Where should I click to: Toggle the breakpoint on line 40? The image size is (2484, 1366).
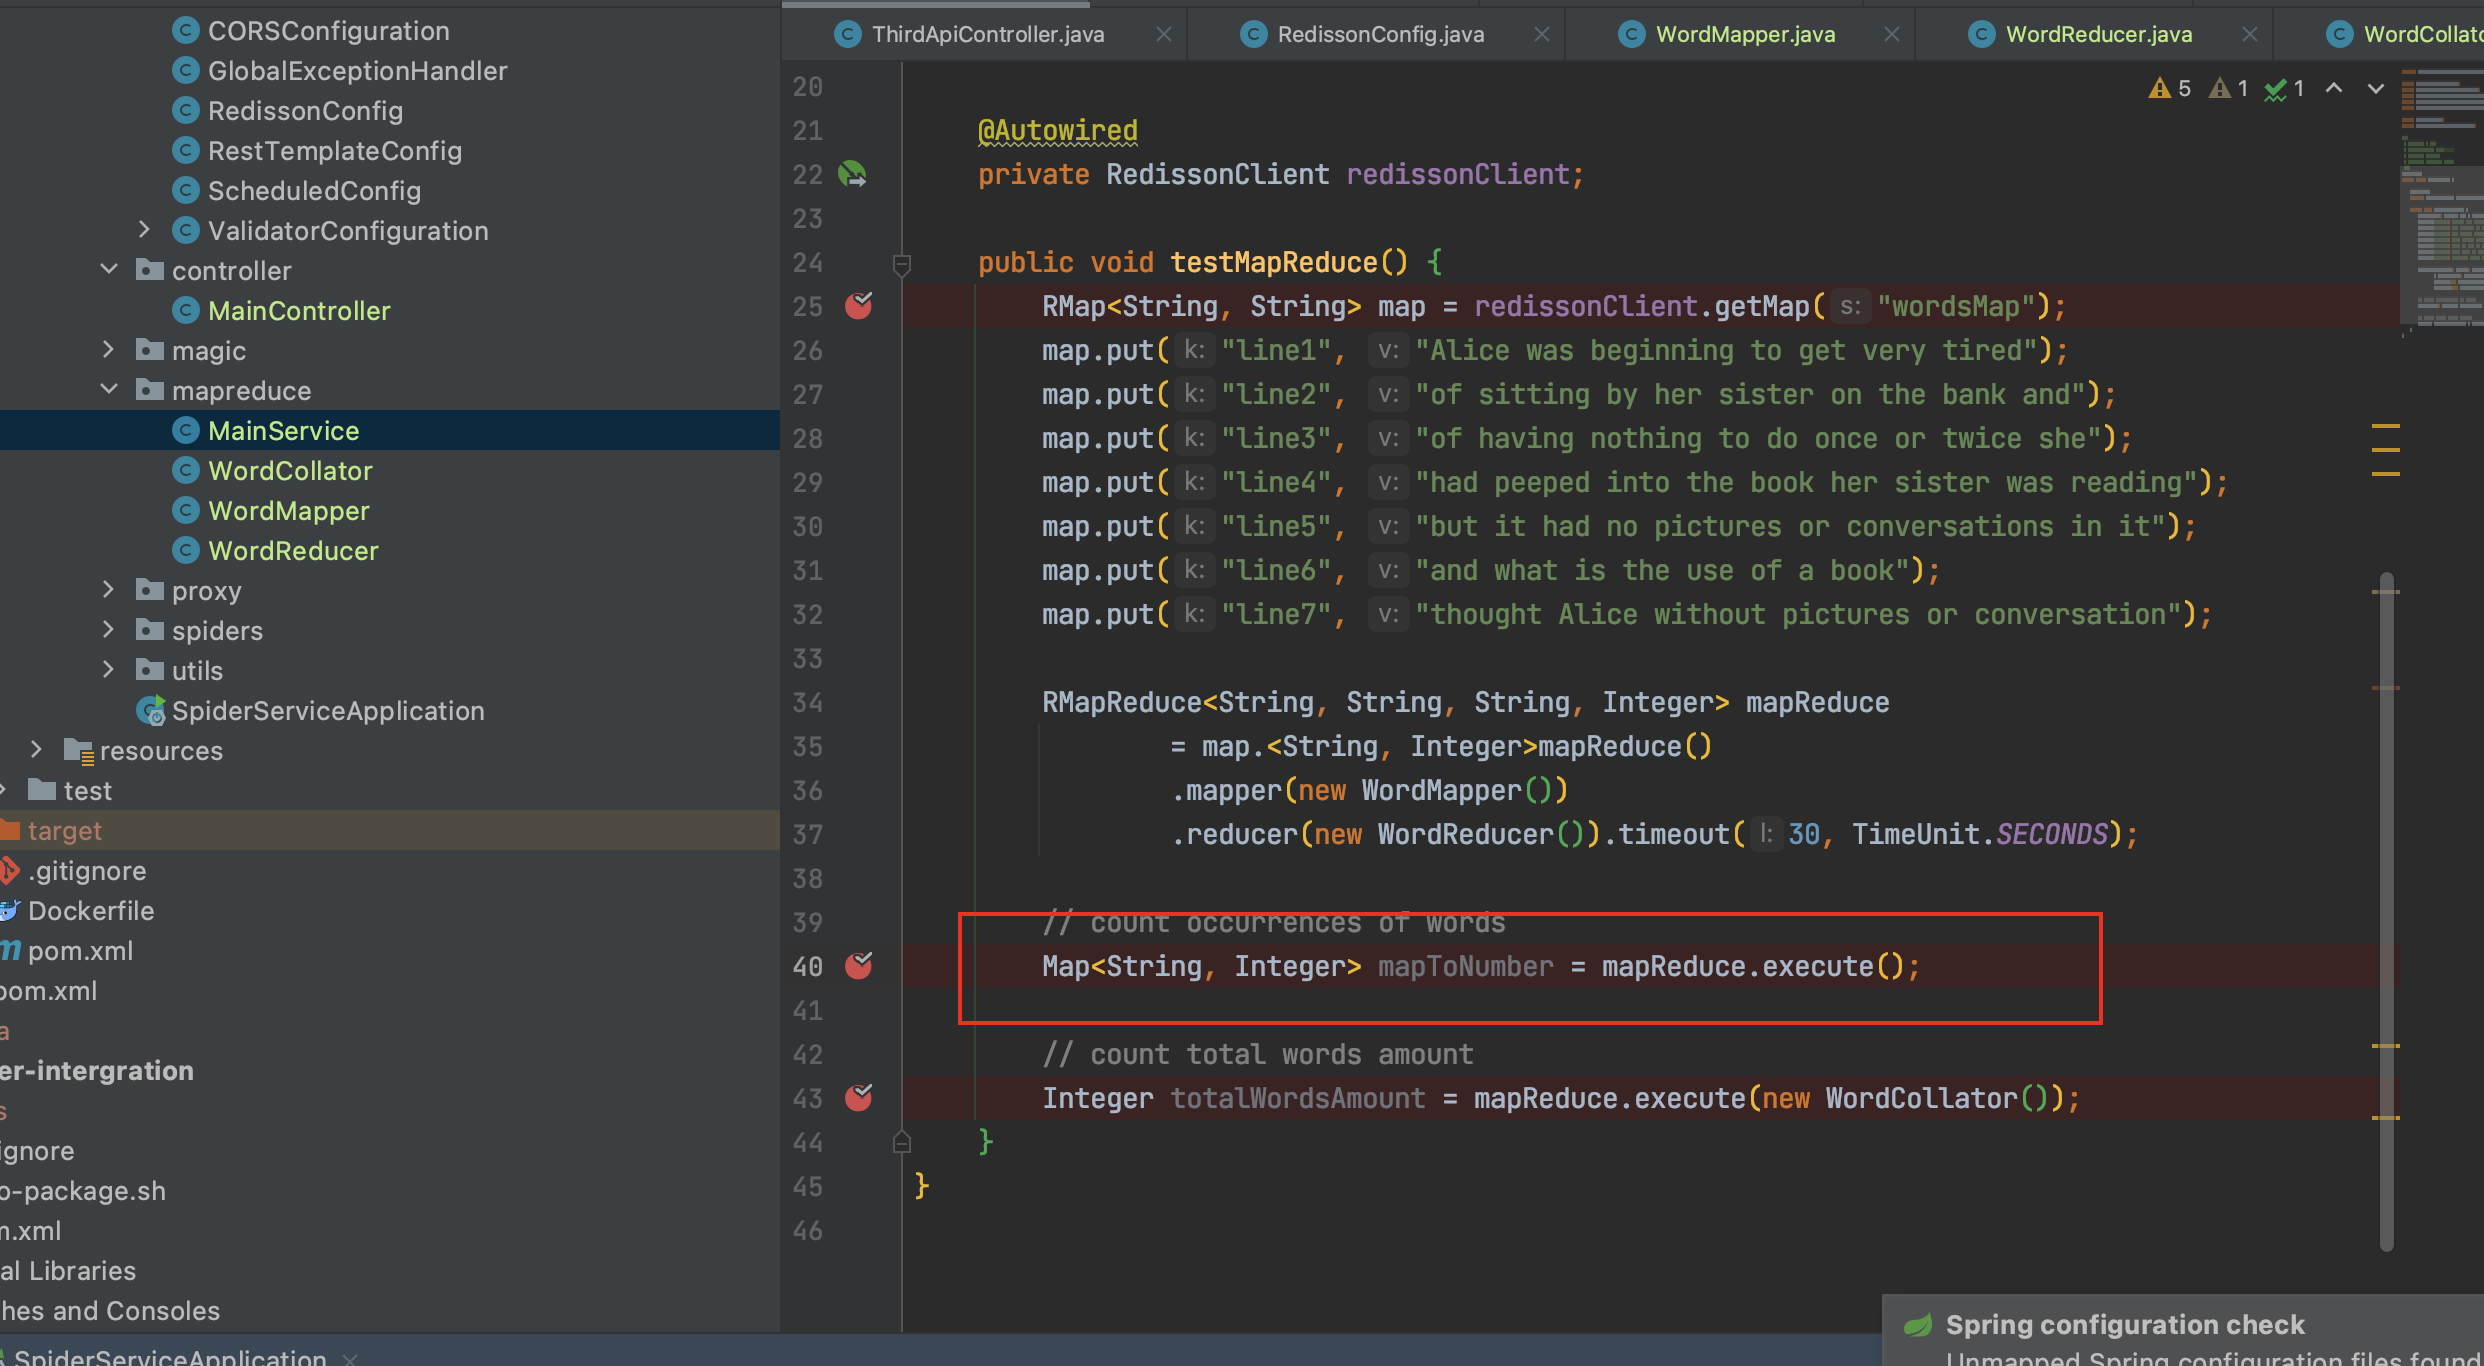(x=858, y=965)
